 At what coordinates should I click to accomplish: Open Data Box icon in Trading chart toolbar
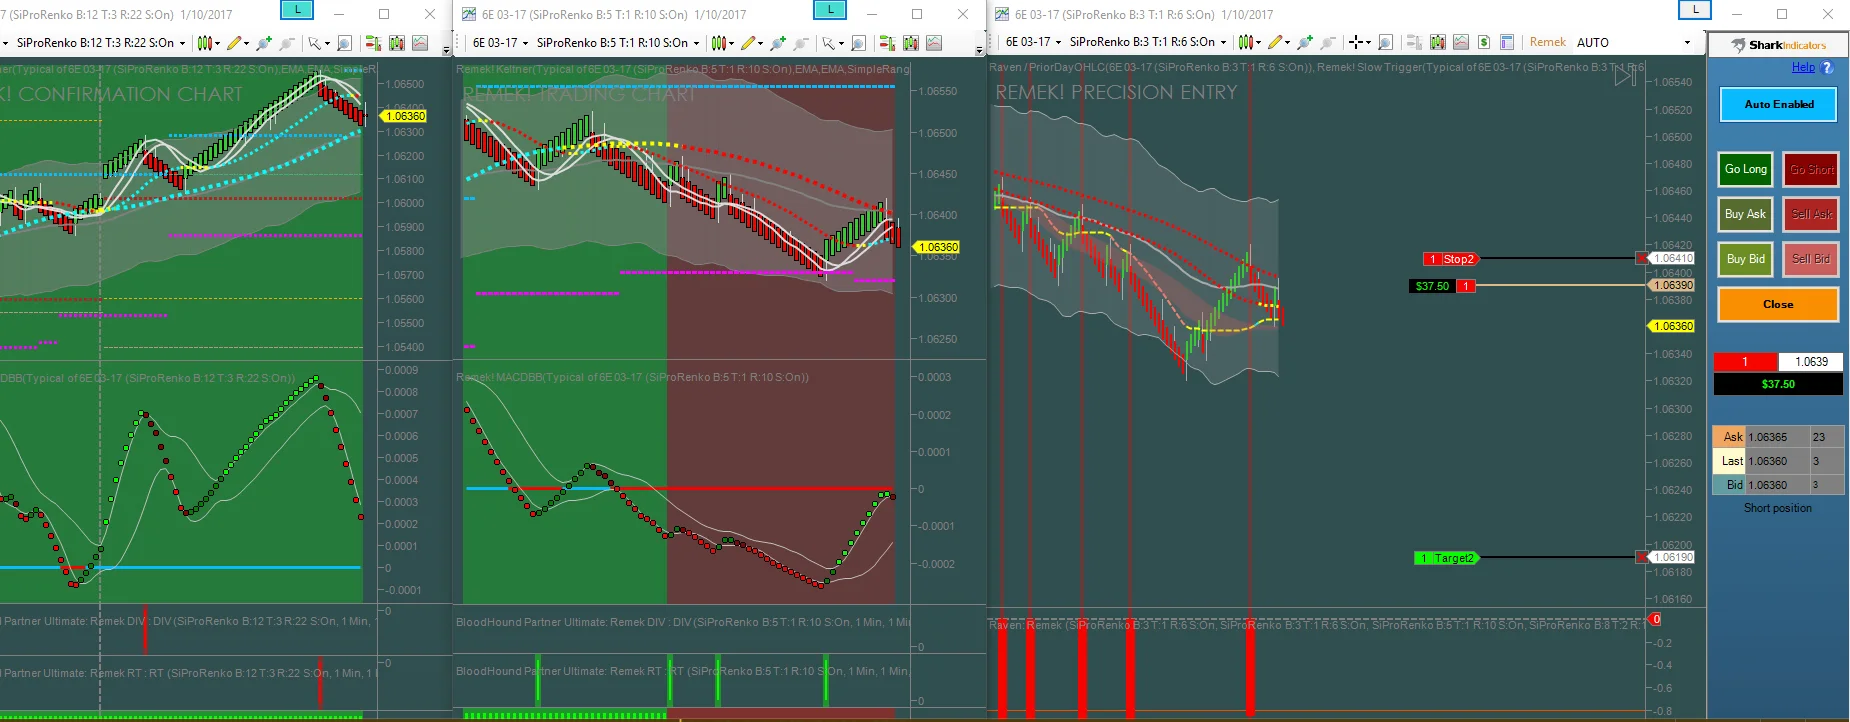(910, 43)
